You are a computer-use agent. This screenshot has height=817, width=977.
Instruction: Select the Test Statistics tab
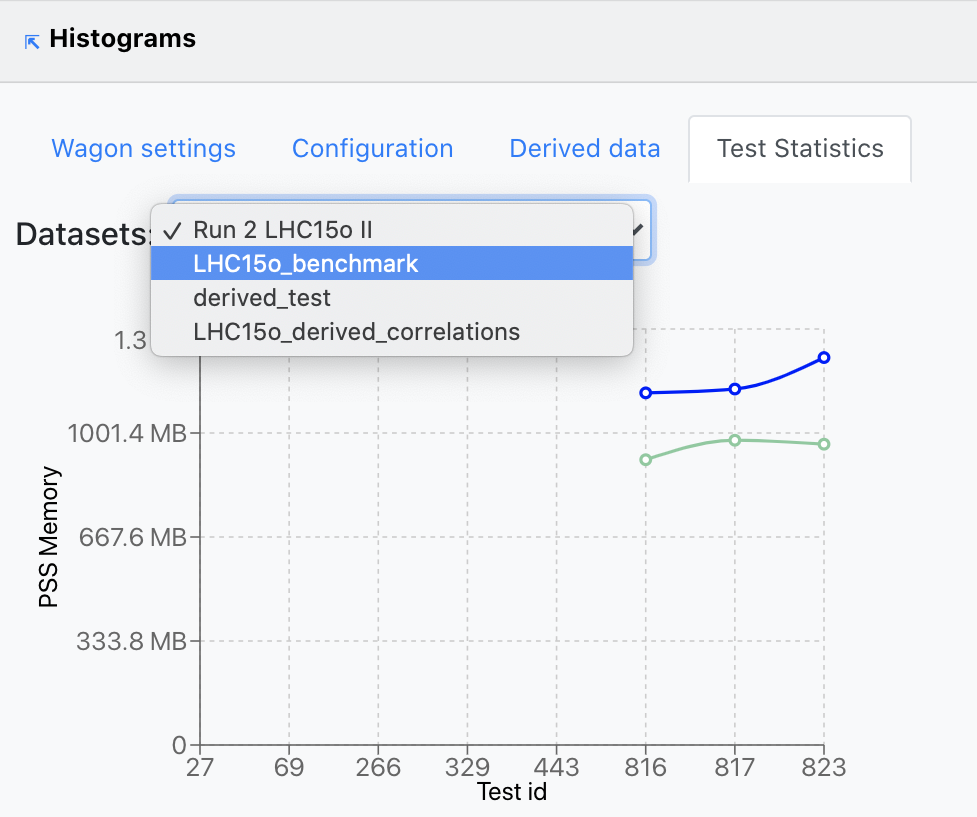coord(800,149)
